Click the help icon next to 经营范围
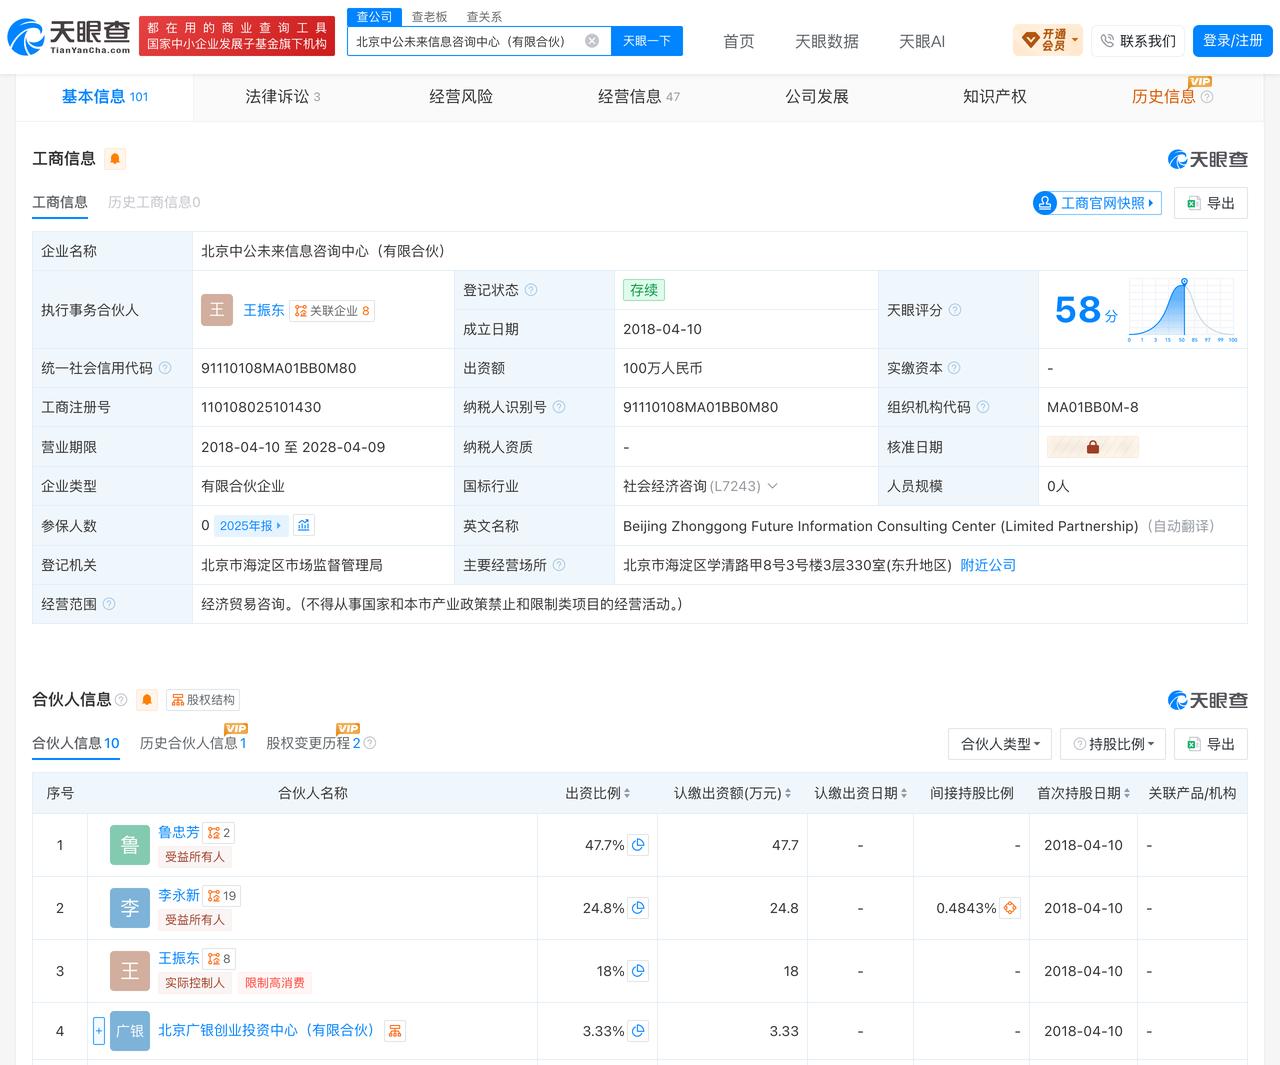This screenshot has width=1280, height=1065. click(109, 604)
